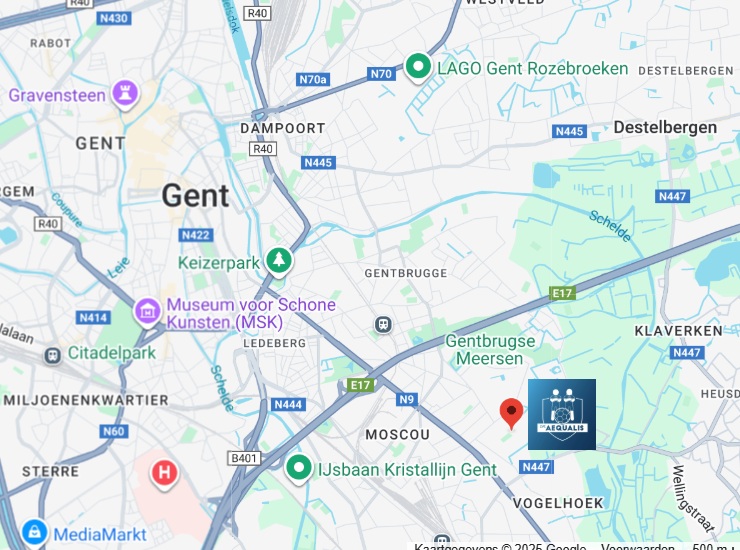Click the train station icon near Citadelpark
Screen dimensions: 740x550
(52, 355)
